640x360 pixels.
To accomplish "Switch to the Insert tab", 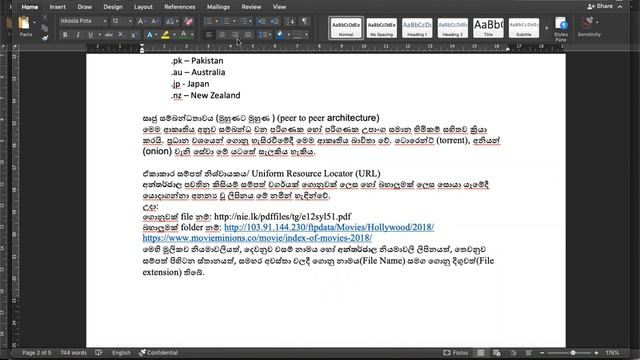I will pyautogui.click(x=57, y=7).
